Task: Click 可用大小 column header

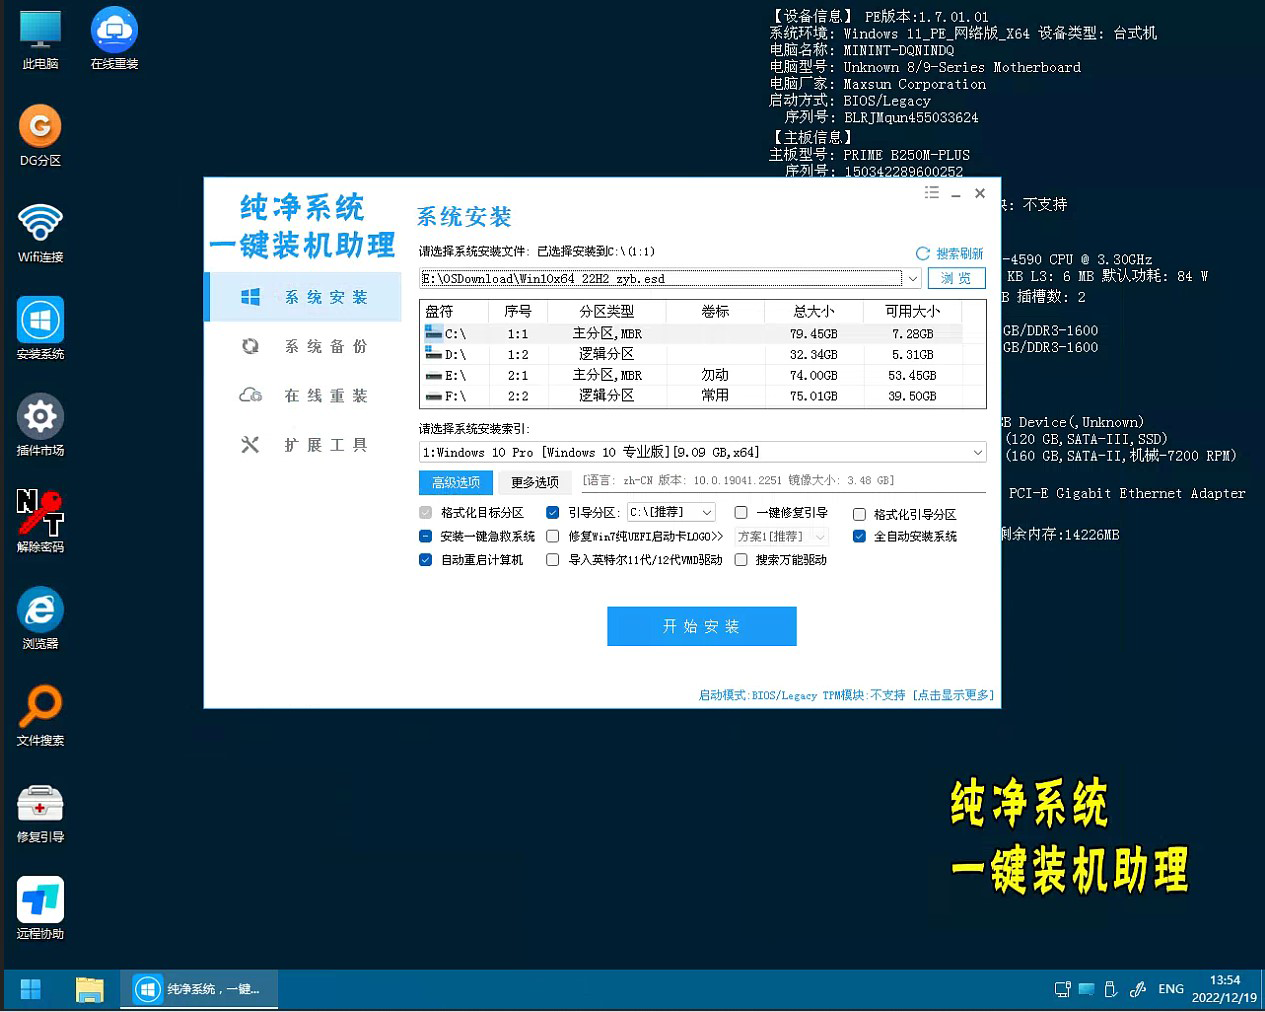Action: (912, 311)
